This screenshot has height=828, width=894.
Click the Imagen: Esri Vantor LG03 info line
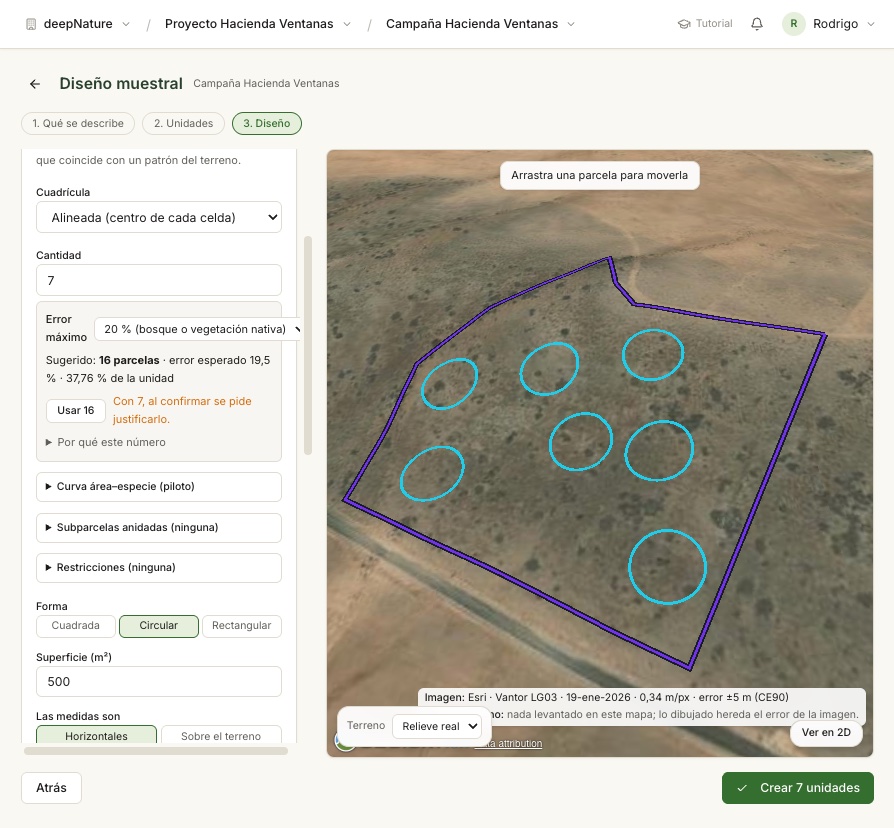point(606,697)
